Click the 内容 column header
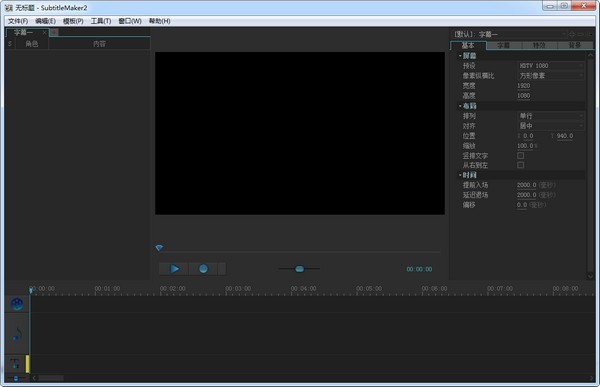 (99, 44)
